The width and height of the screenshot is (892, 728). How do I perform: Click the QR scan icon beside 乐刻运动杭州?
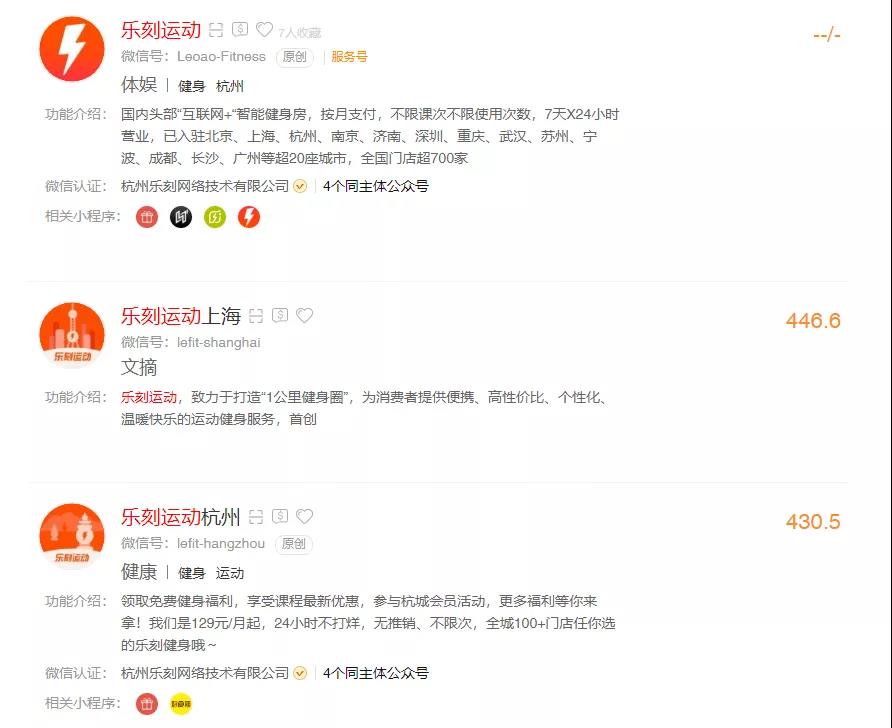click(x=256, y=516)
